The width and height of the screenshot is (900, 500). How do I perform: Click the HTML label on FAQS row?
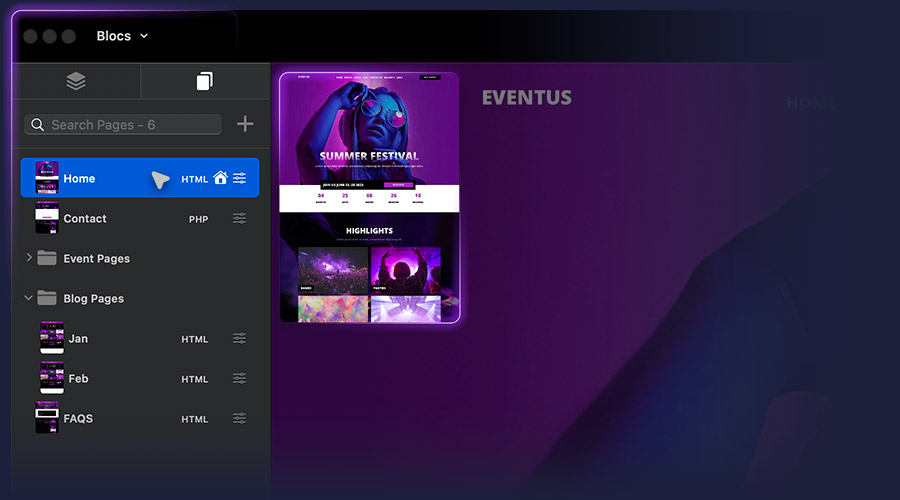[195, 420]
